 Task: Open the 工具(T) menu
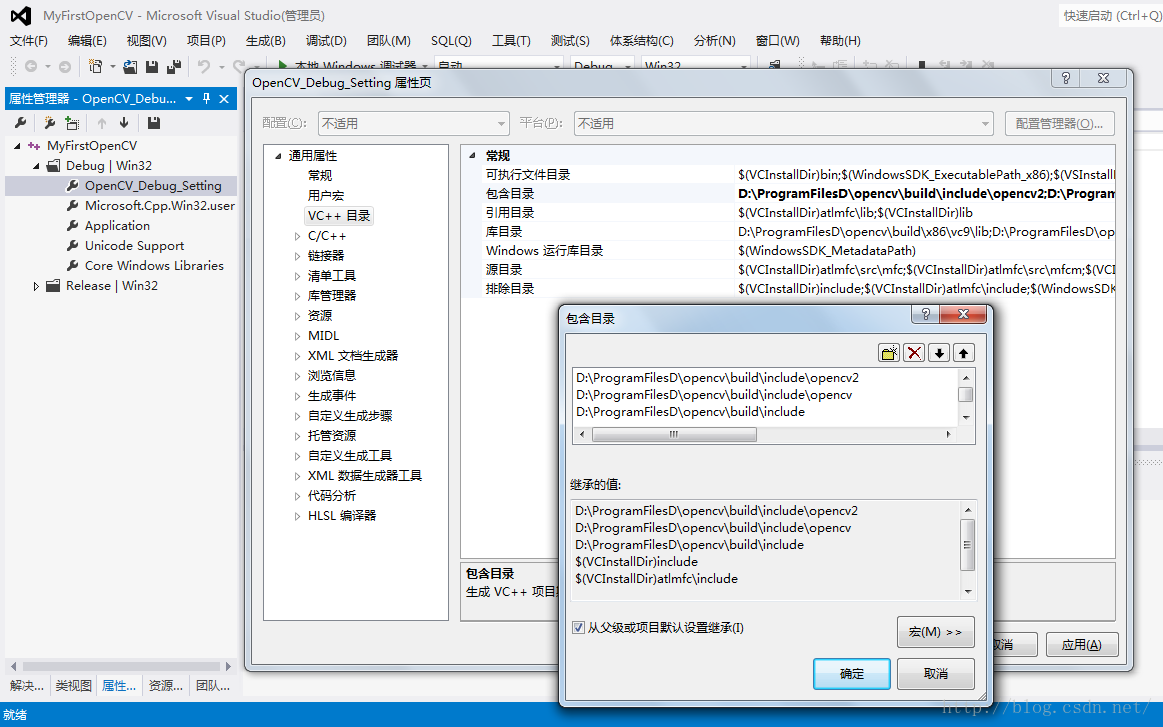(x=511, y=41)
